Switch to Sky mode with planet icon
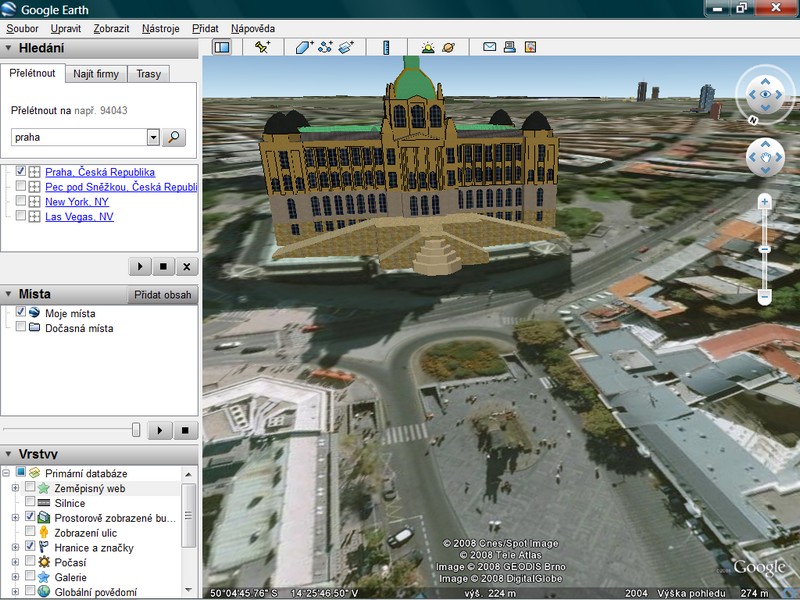Screen dimensions: 800x600 tap(448, 47)
